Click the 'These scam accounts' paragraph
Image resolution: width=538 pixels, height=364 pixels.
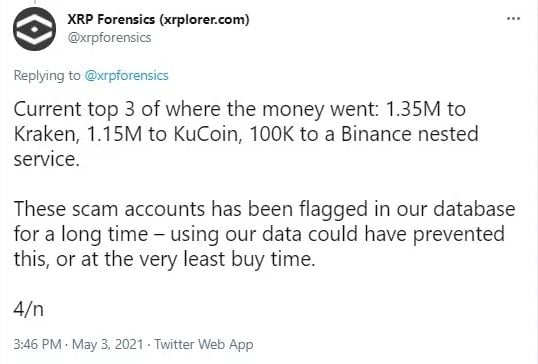(x=264, y=234)
